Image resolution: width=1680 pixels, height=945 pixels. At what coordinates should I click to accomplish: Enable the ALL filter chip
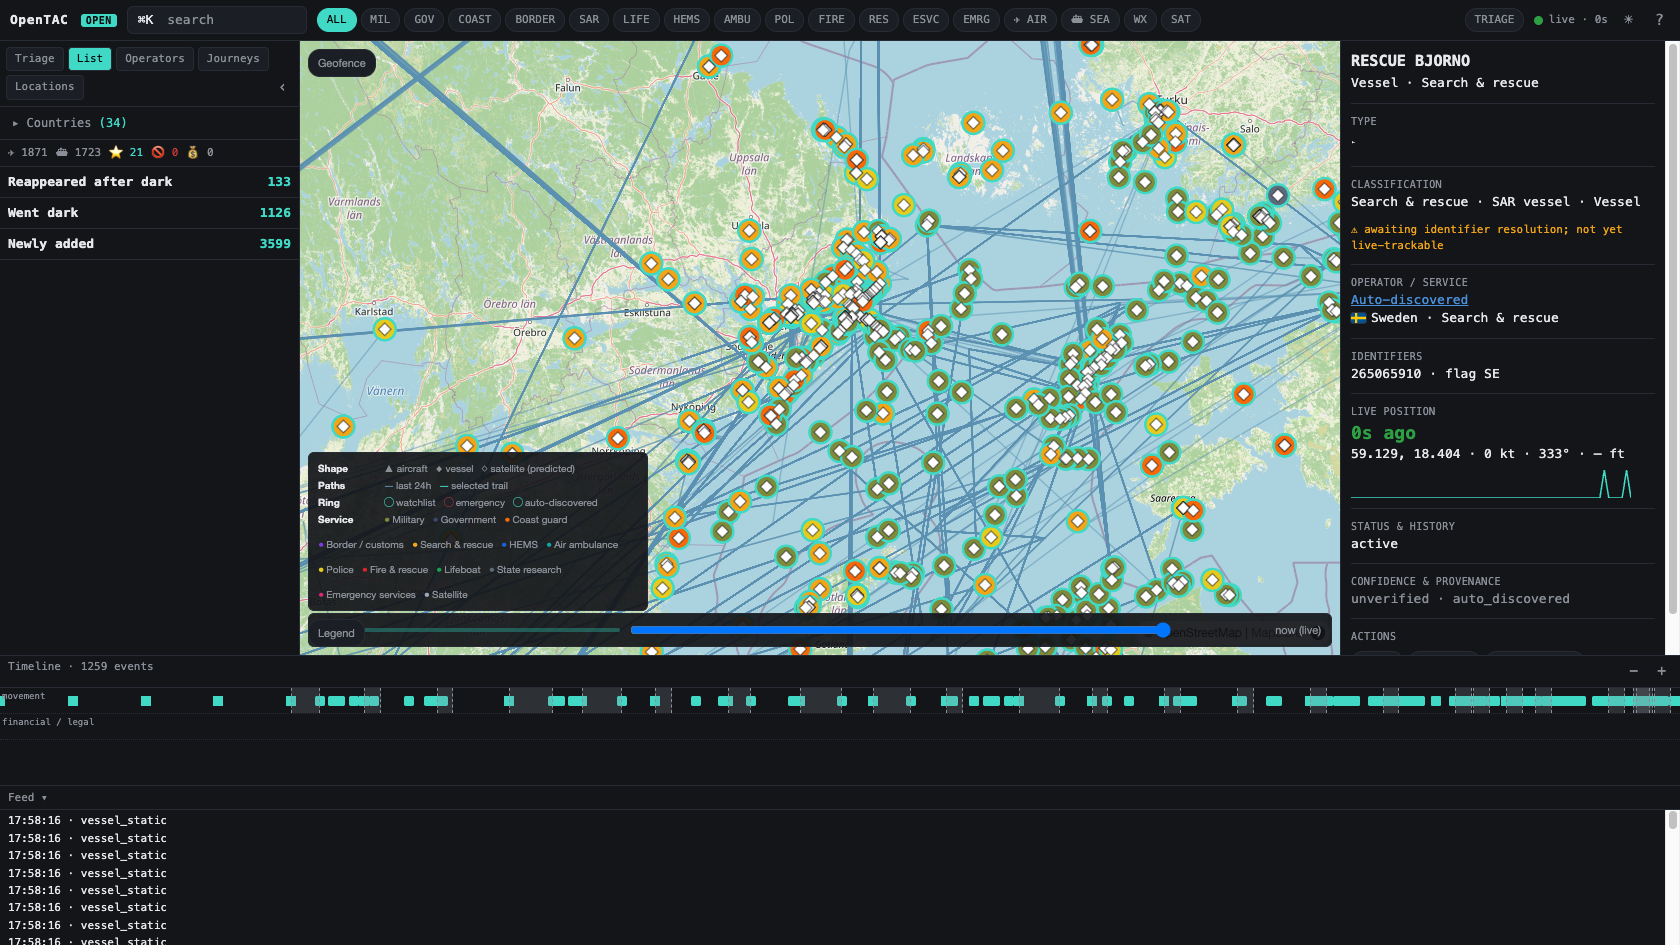coord(336,20)
